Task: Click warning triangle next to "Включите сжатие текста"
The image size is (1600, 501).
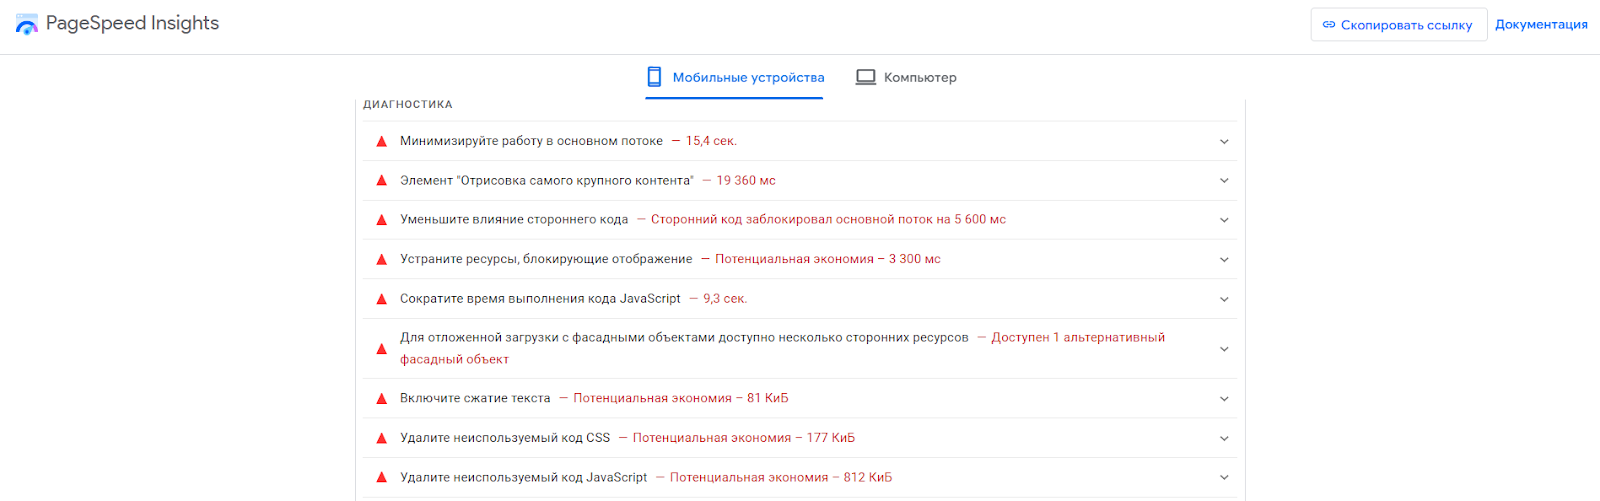Action: 381,399
